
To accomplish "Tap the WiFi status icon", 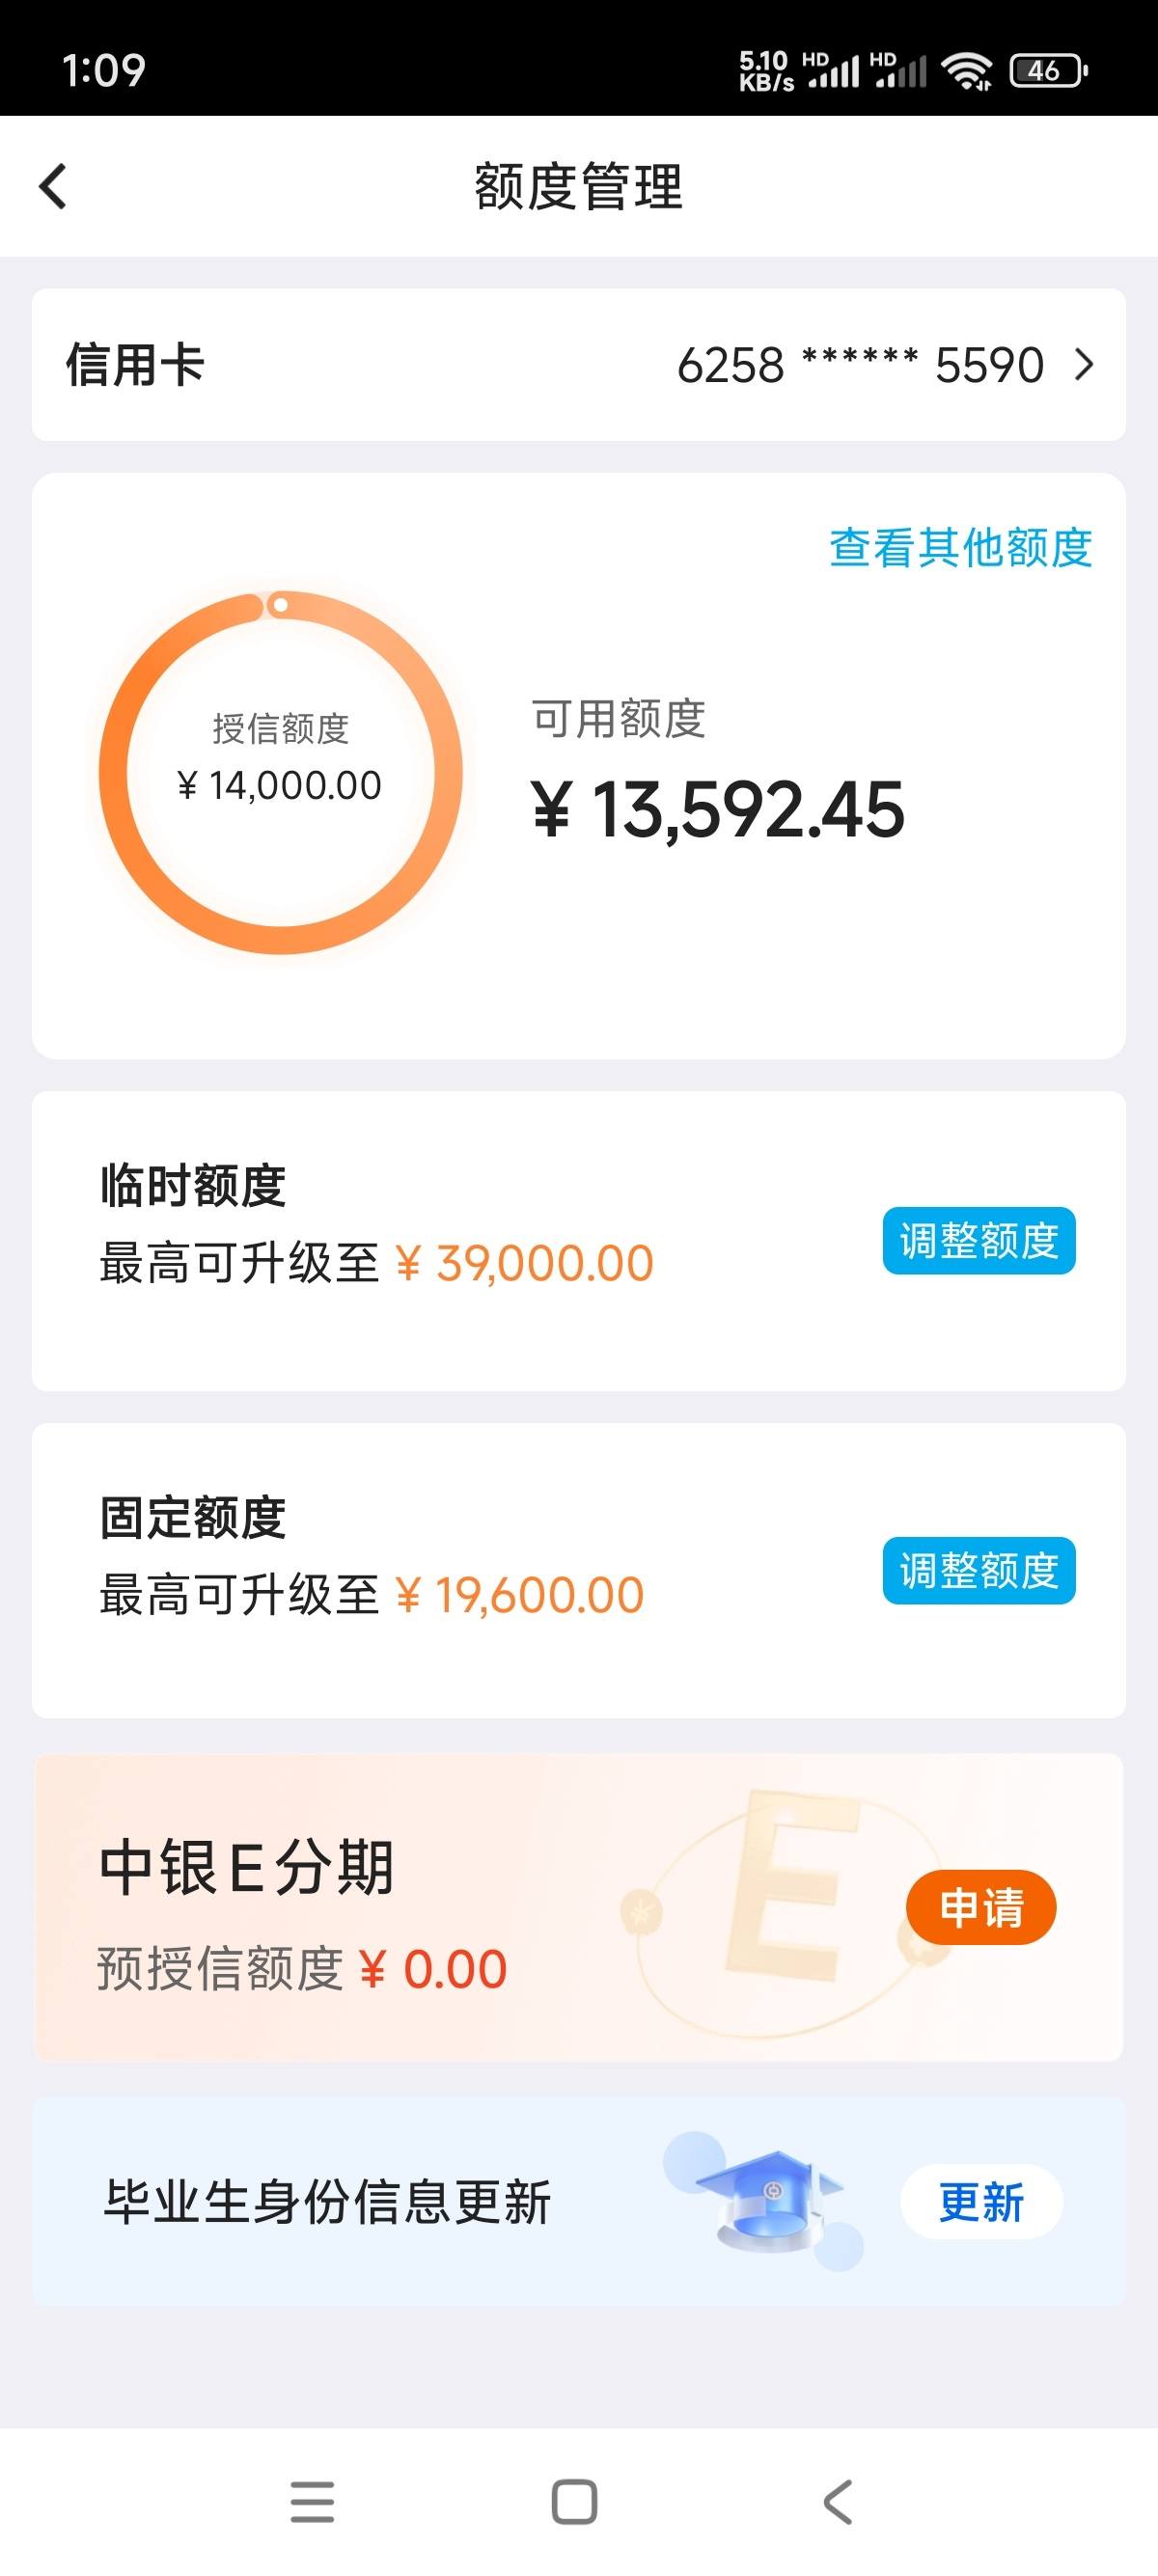I will click(x=967, y=71).
